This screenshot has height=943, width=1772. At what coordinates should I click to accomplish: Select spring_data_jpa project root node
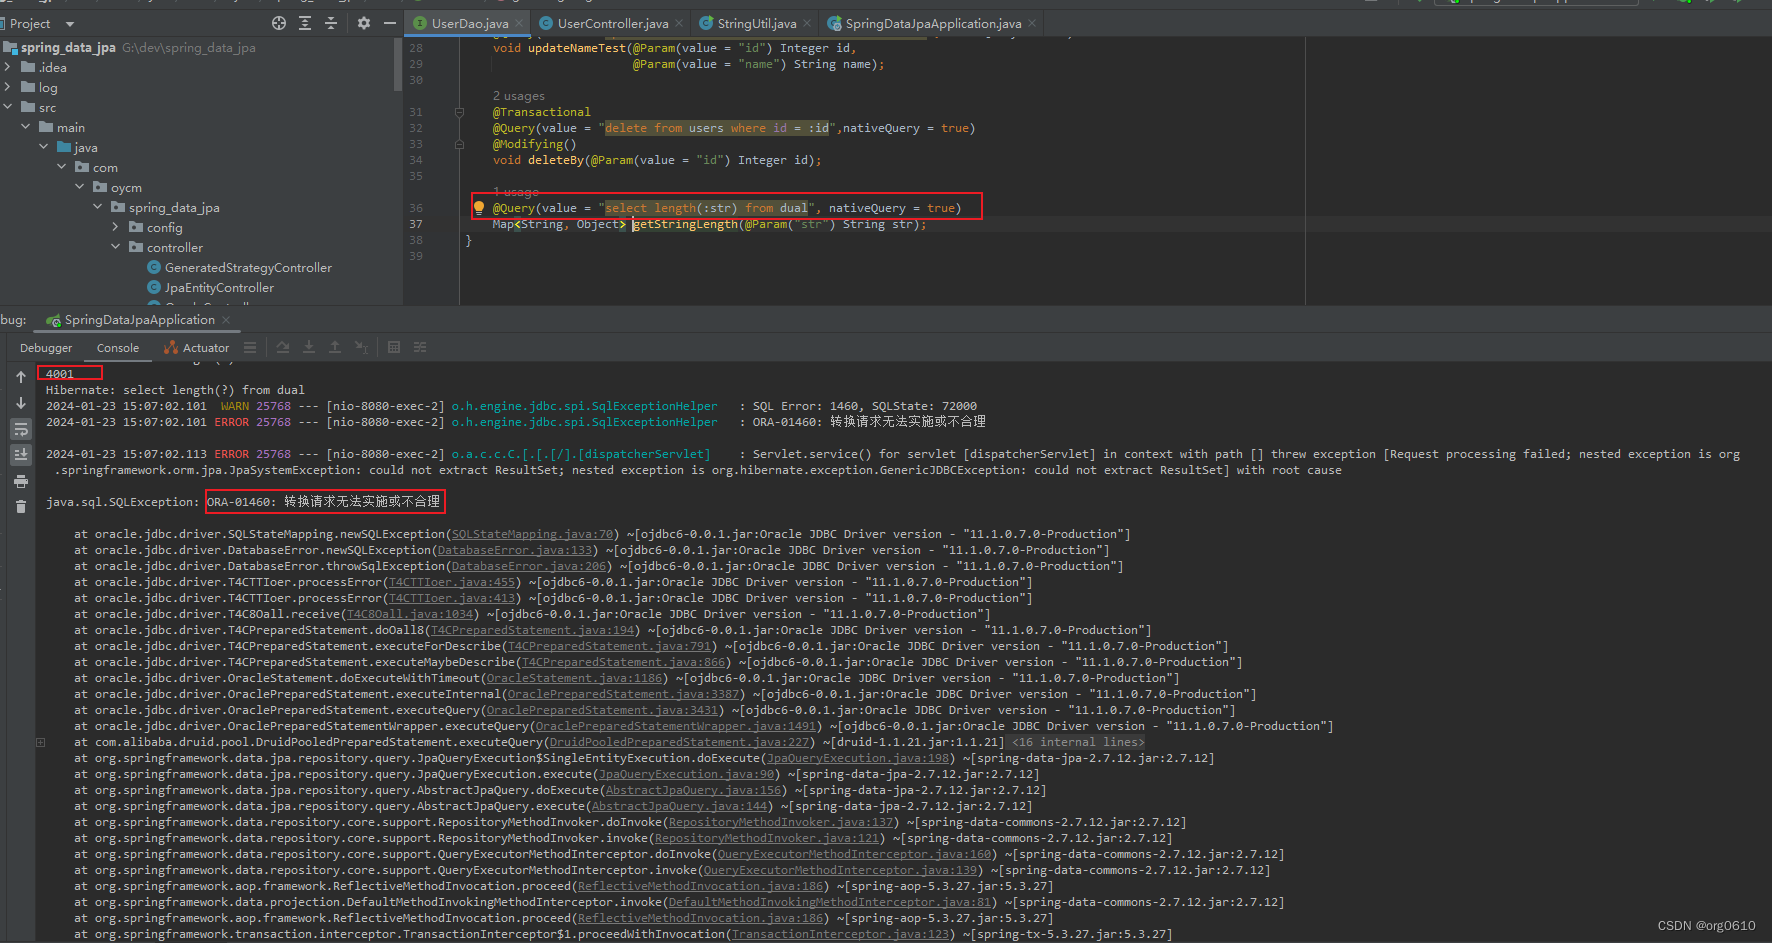[x=130, y=47]
